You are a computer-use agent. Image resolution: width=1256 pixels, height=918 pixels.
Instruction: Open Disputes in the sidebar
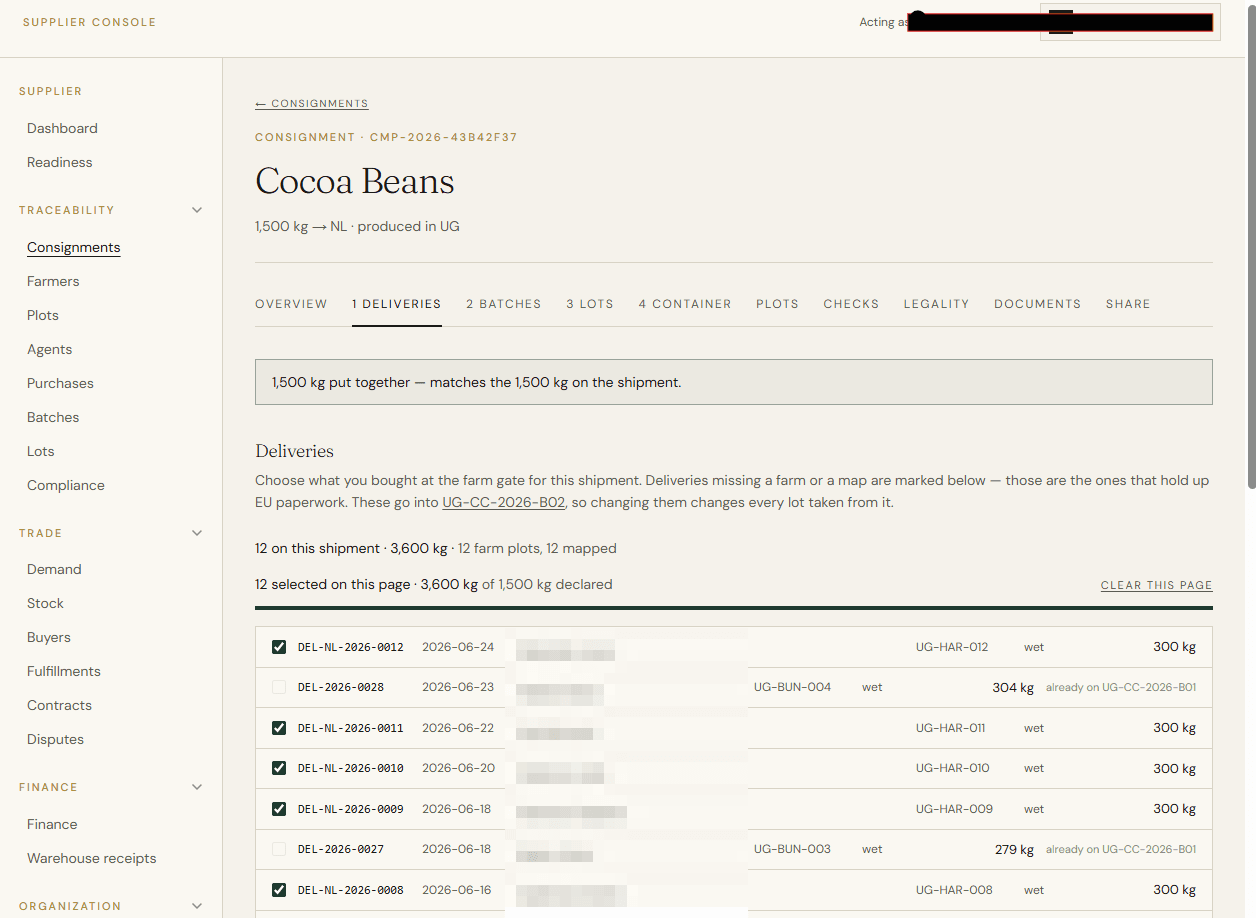(x=55, y=739)
